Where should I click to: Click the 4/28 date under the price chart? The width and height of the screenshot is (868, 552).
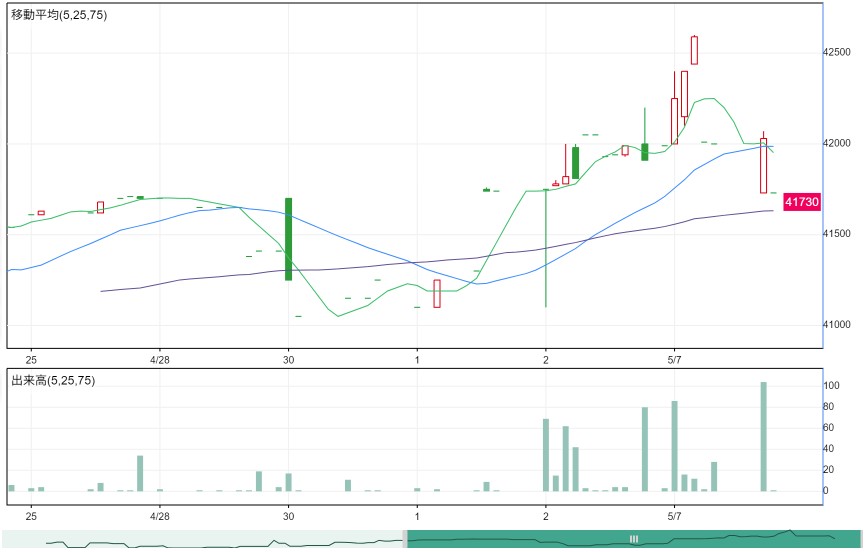tap(160, 360)
